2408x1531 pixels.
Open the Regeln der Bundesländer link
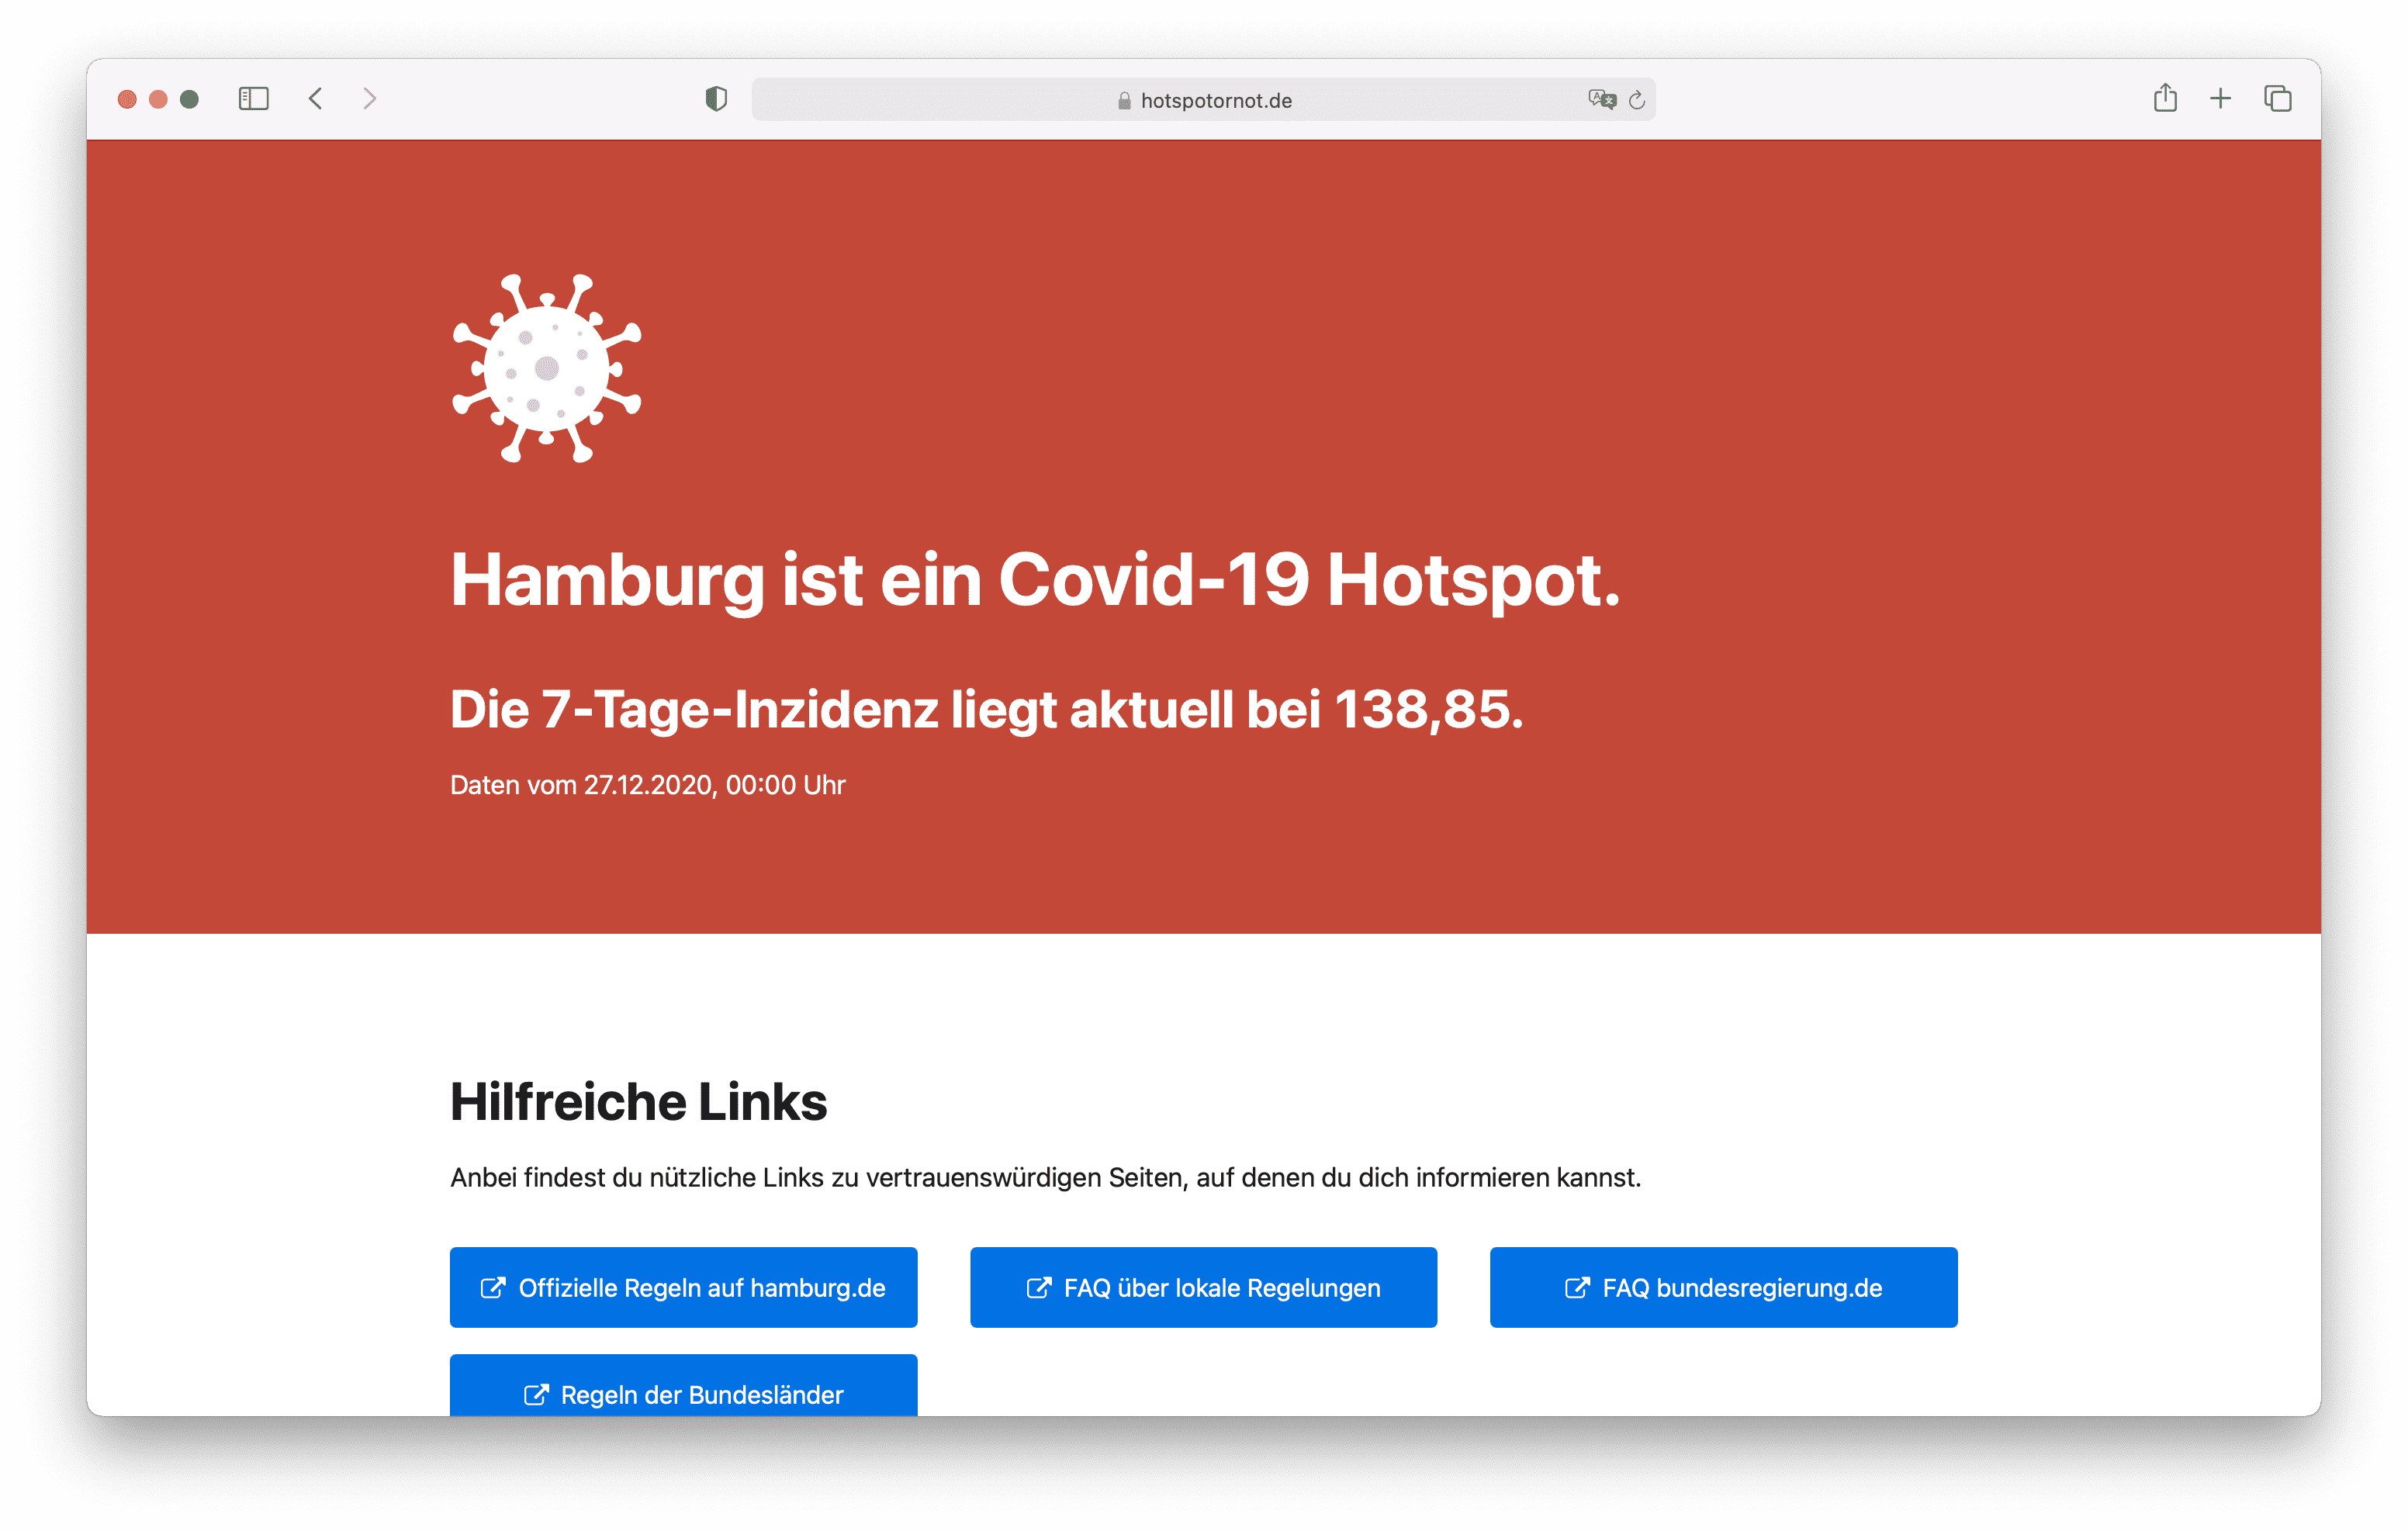pos(683,1390)
